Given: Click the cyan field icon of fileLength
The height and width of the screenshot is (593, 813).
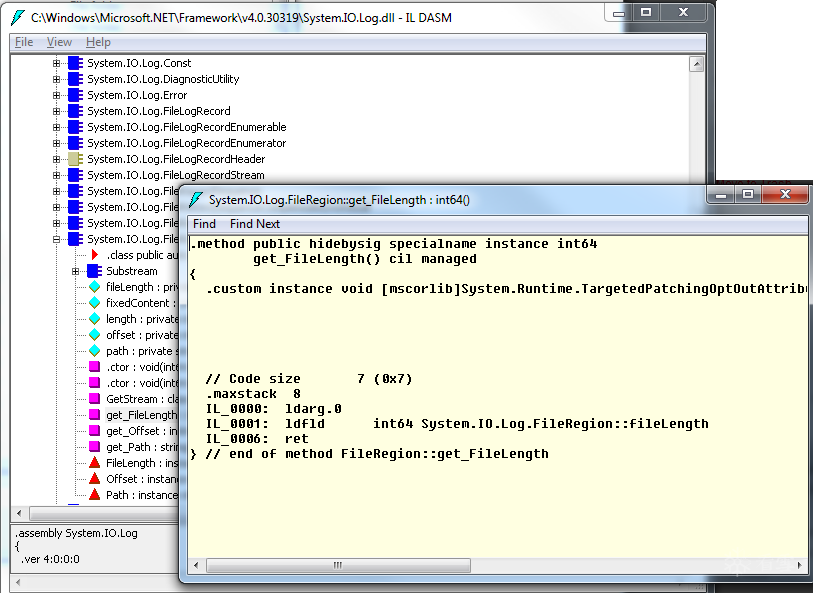Looking at the screenshot, I should click(x=94, y=287).
